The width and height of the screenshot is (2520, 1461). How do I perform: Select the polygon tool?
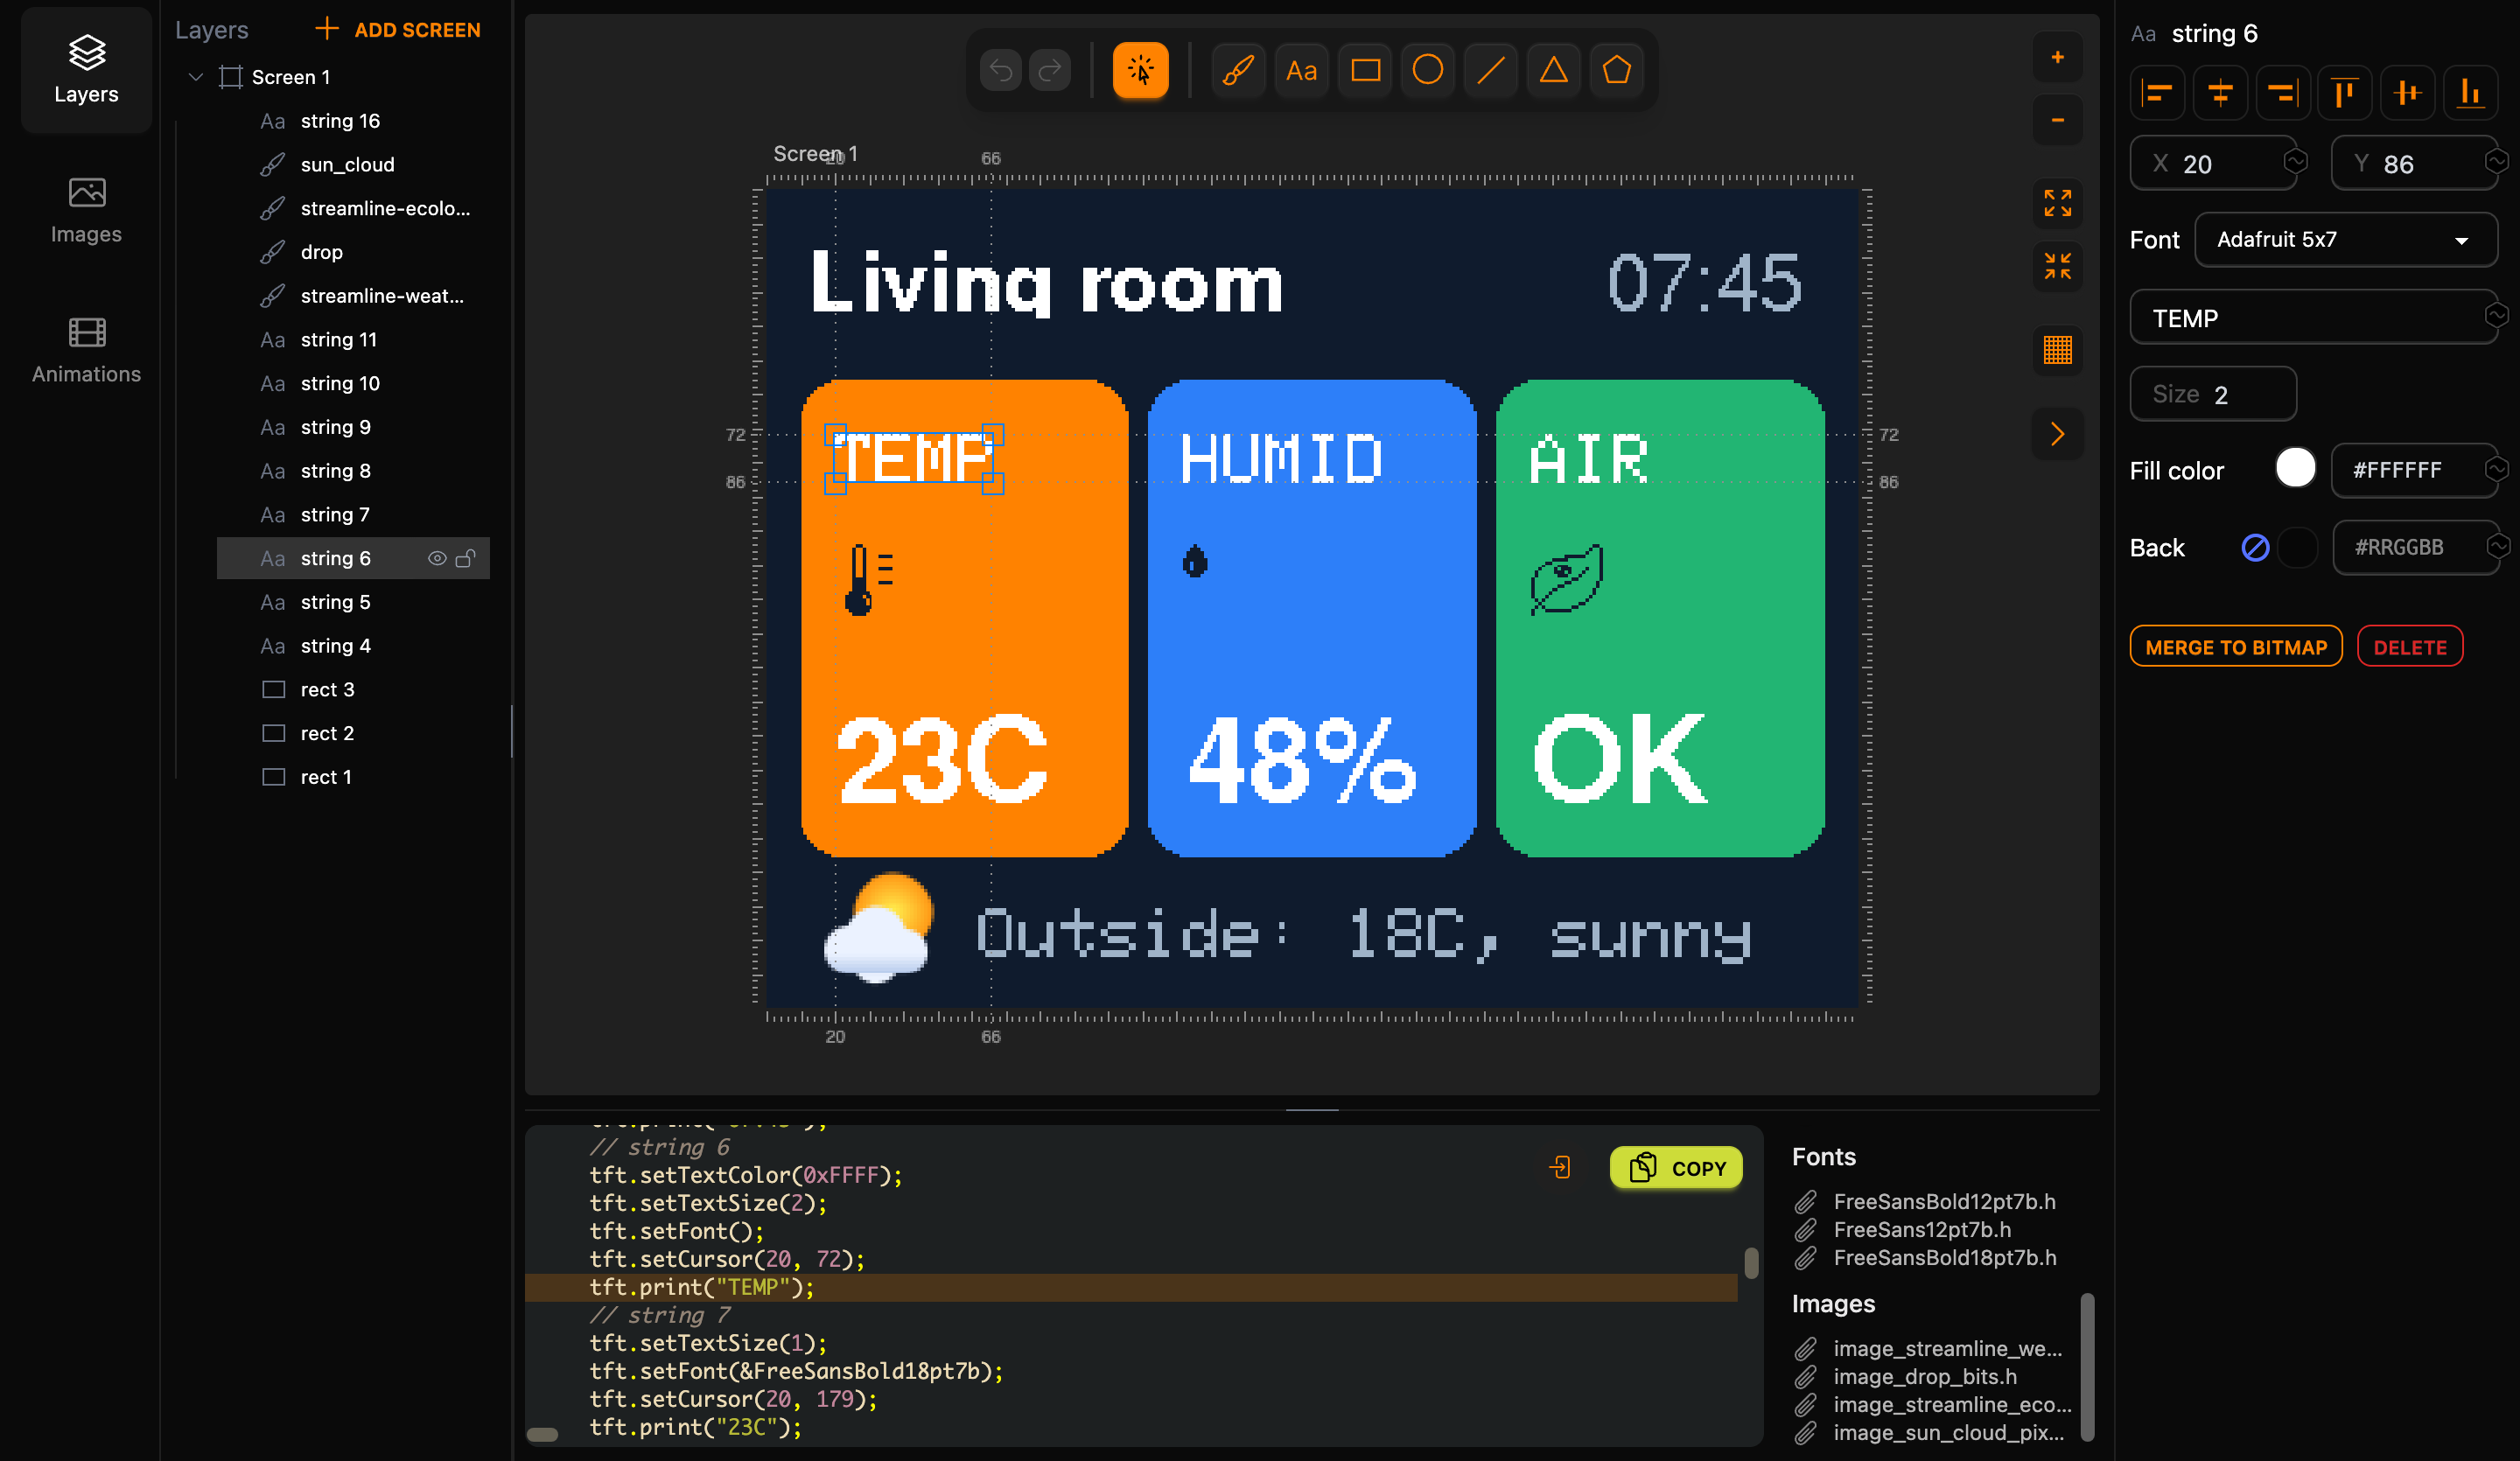1617,70
